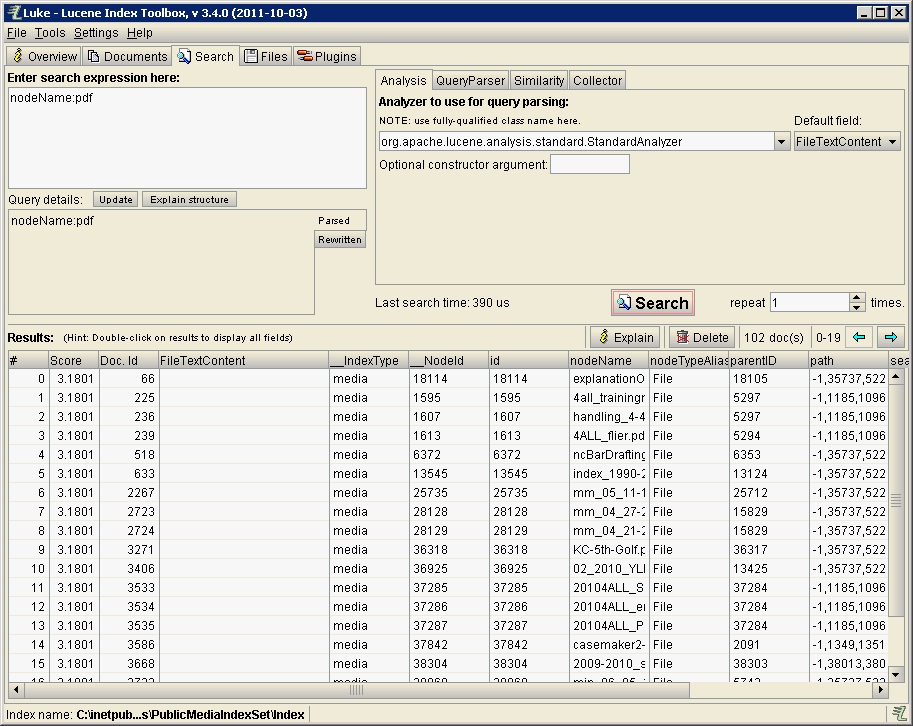The width and height of the screenshot is (913, 726).
Task: Show the Rewritten query view
Action: (x=340, y=239)
